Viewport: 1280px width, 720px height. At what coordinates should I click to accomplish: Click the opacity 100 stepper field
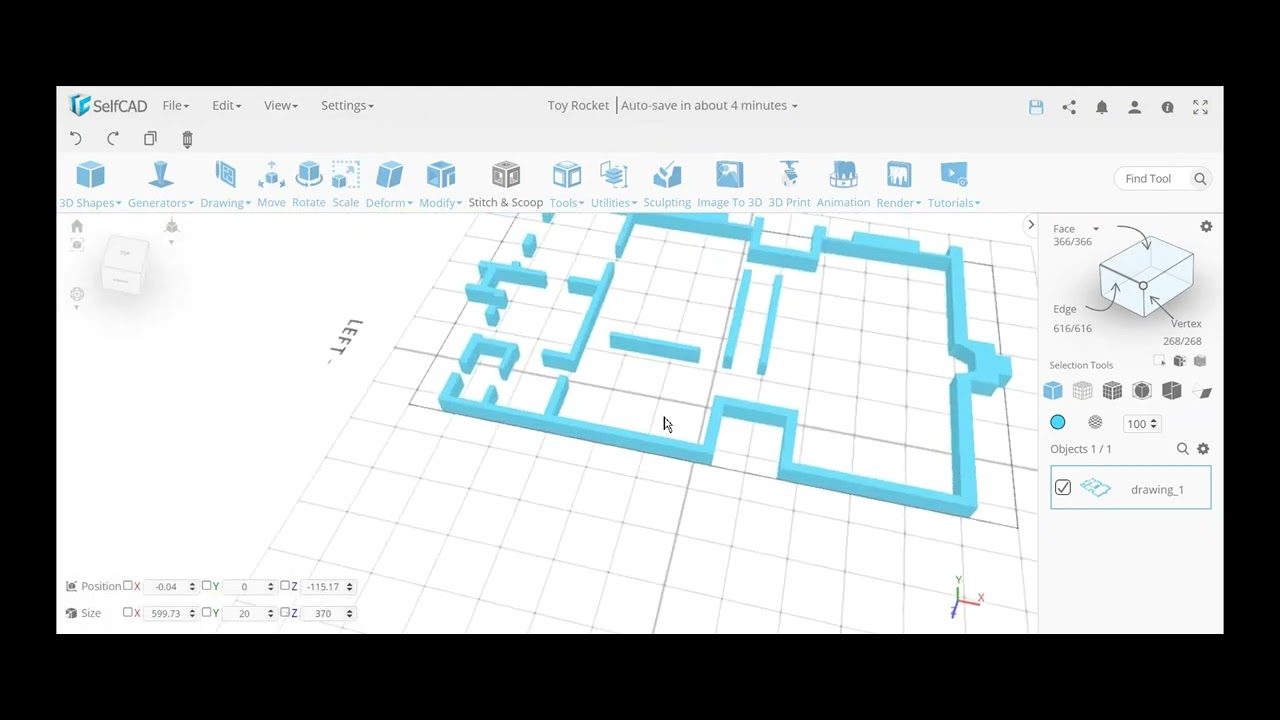[1142, 424]
